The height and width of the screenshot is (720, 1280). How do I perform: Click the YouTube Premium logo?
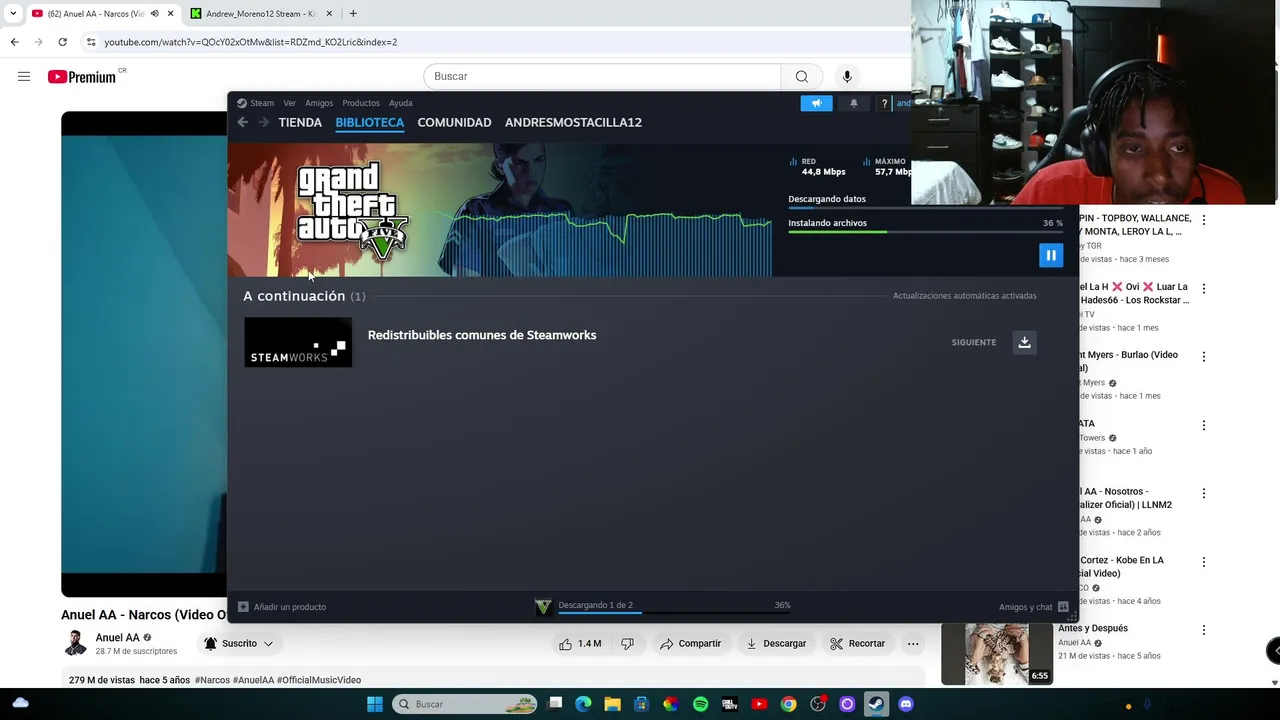point(82,77)
